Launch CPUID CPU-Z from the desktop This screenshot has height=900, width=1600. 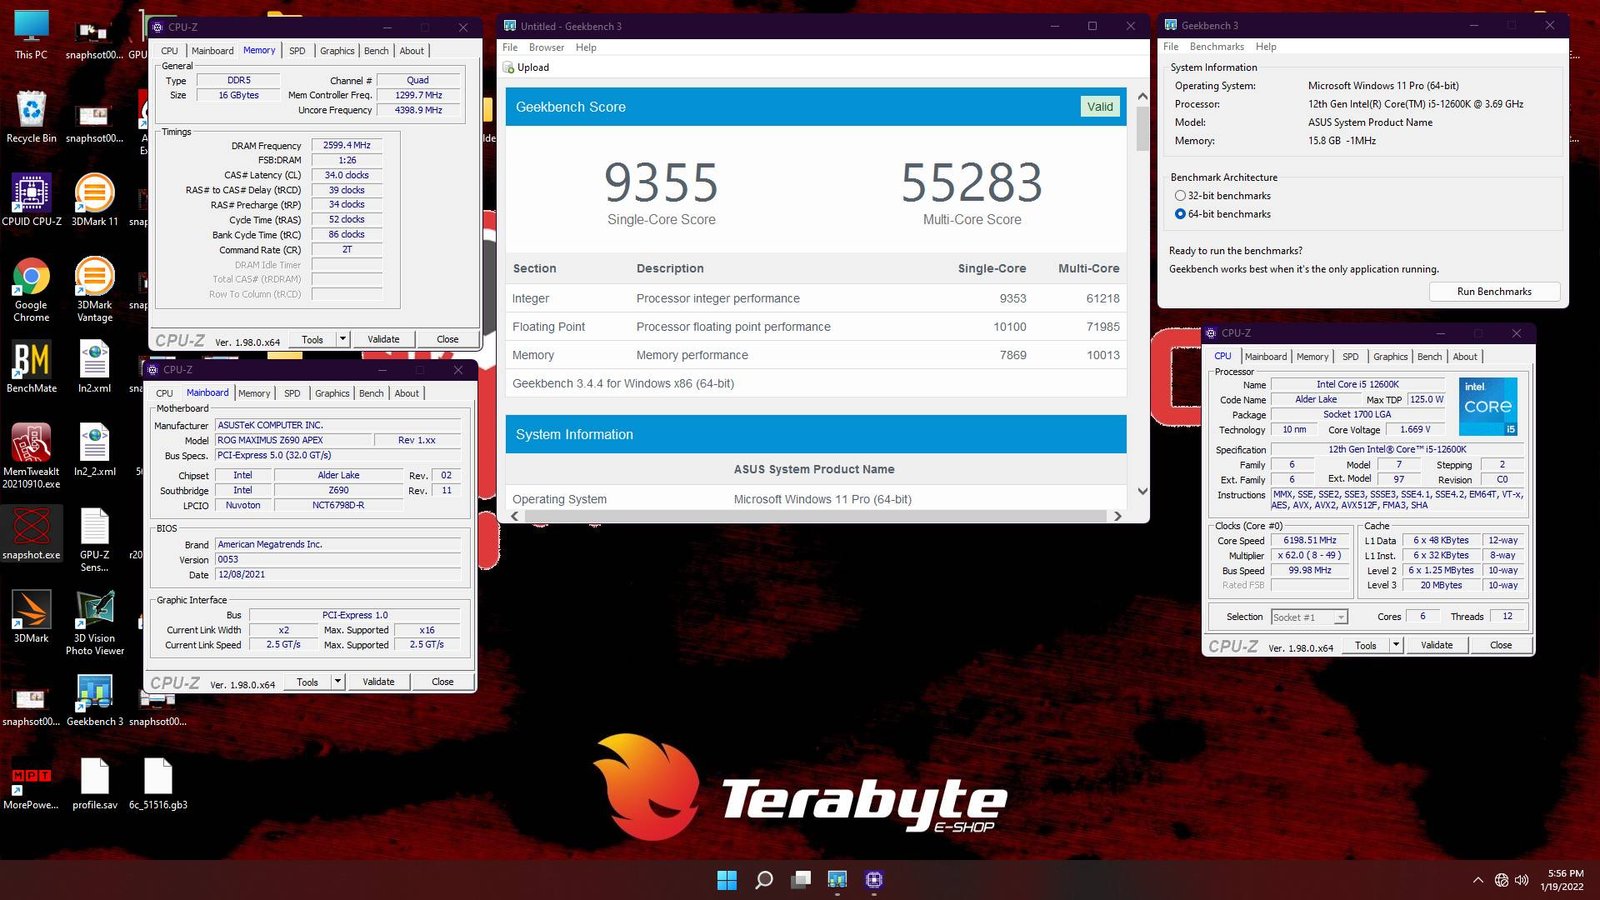click(x=31, y=195)
